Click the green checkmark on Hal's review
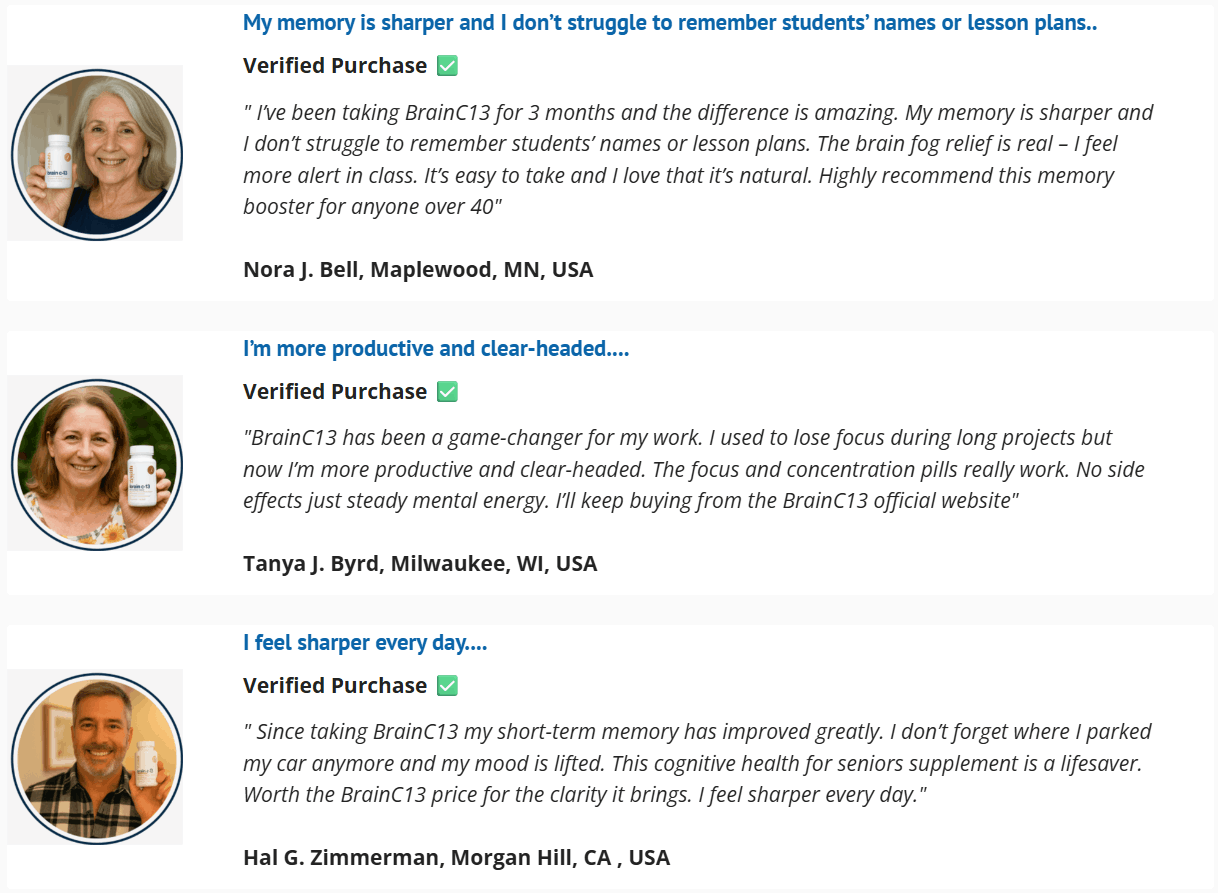 [448, 686]
